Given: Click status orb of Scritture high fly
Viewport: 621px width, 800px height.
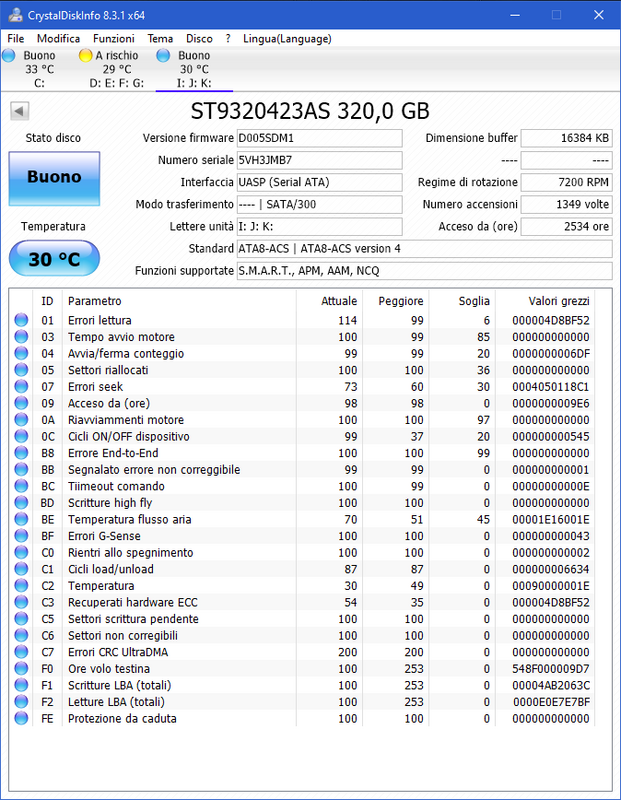Looking at the screenshot, I should [21, 503].
